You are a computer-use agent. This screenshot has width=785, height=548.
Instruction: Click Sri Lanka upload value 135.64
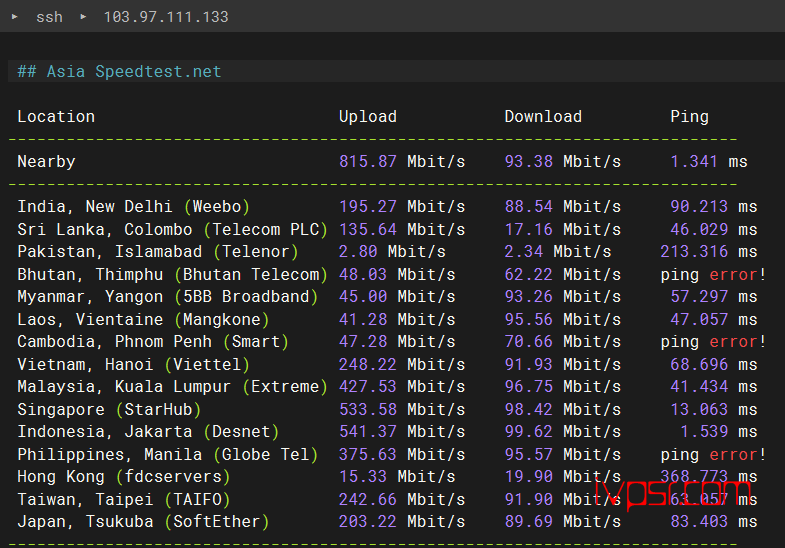(x=367, y=230)
